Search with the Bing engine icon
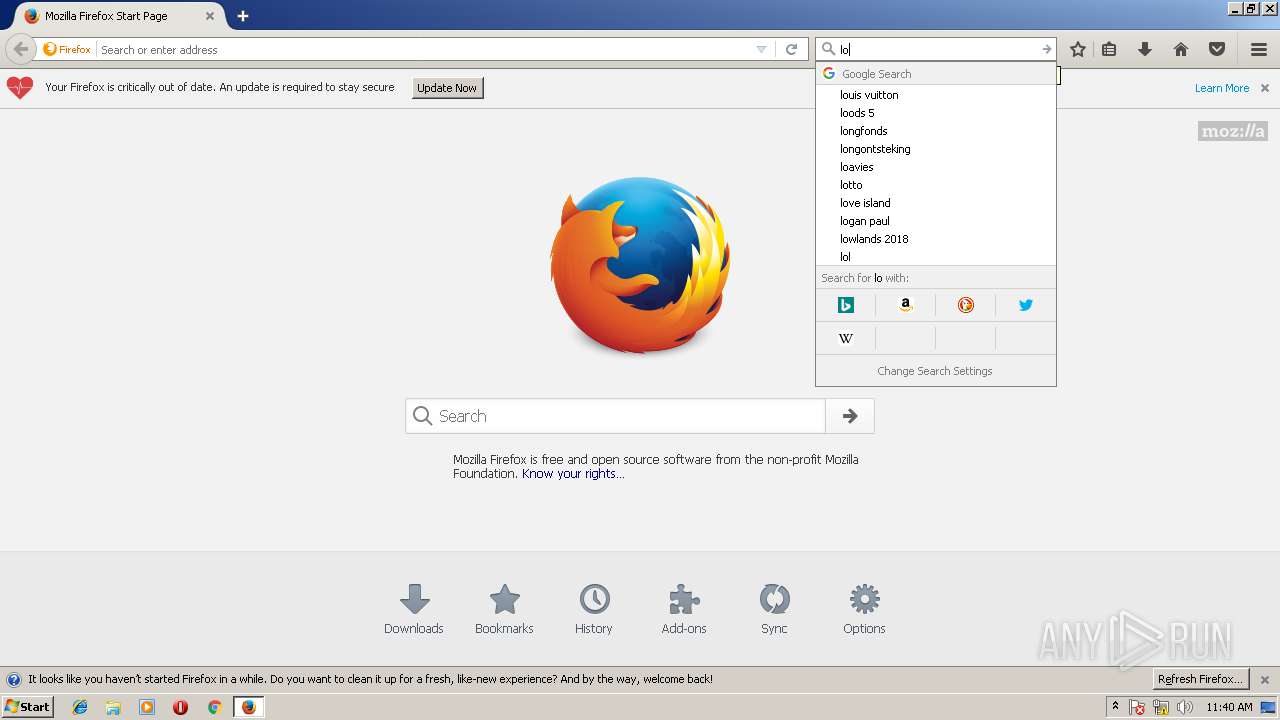 tap(846, 305)
